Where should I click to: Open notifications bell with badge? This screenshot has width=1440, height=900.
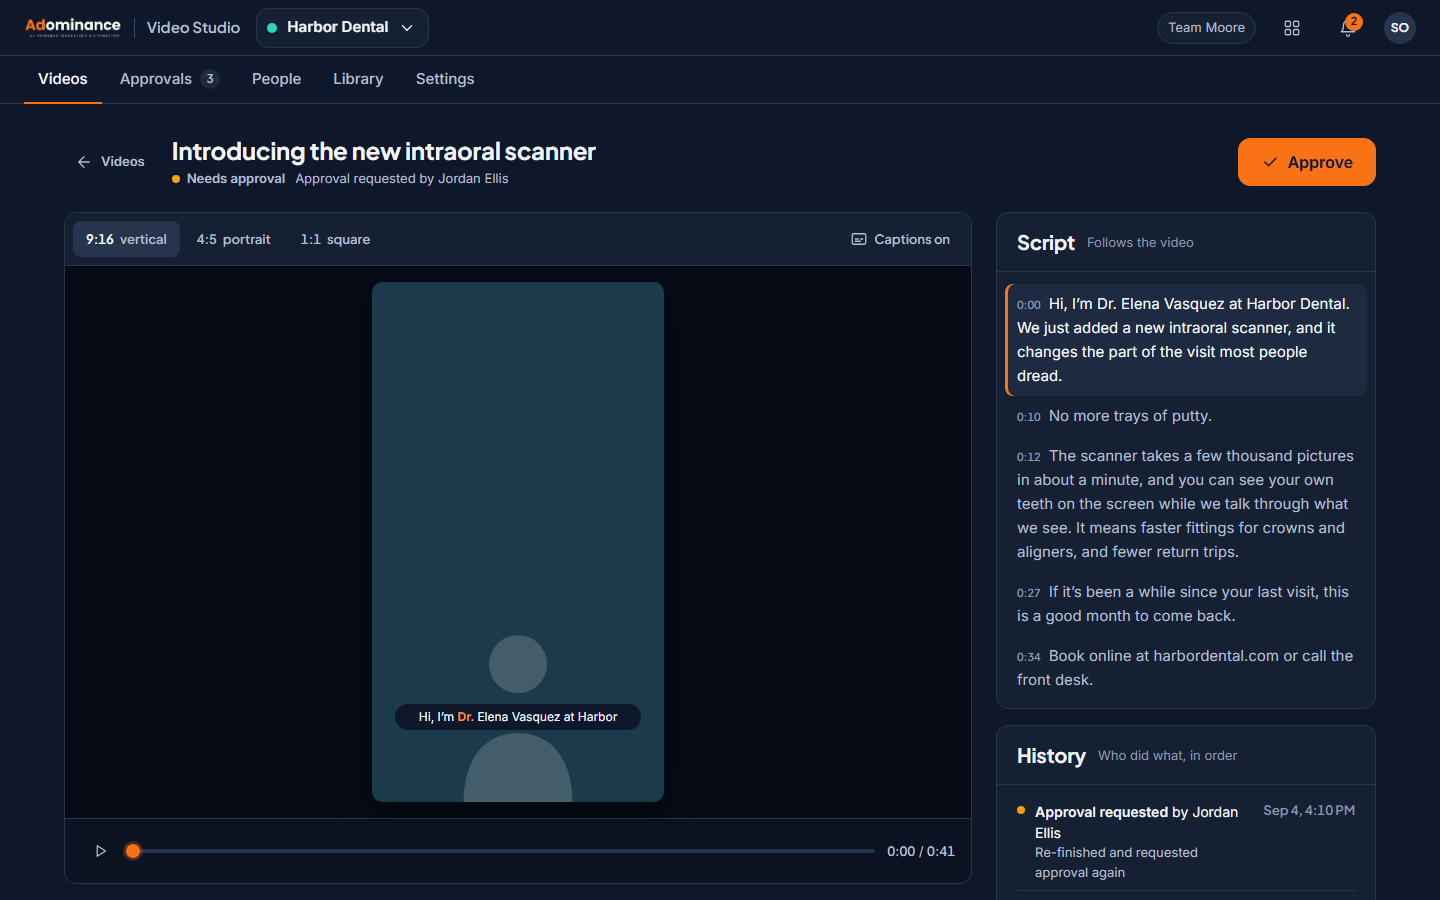[x=1348, y=28]
